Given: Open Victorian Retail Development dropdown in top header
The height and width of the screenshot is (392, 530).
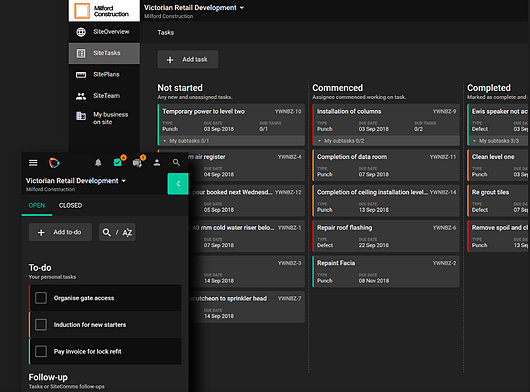Looking at the screenshot, I should coord(194,8).
